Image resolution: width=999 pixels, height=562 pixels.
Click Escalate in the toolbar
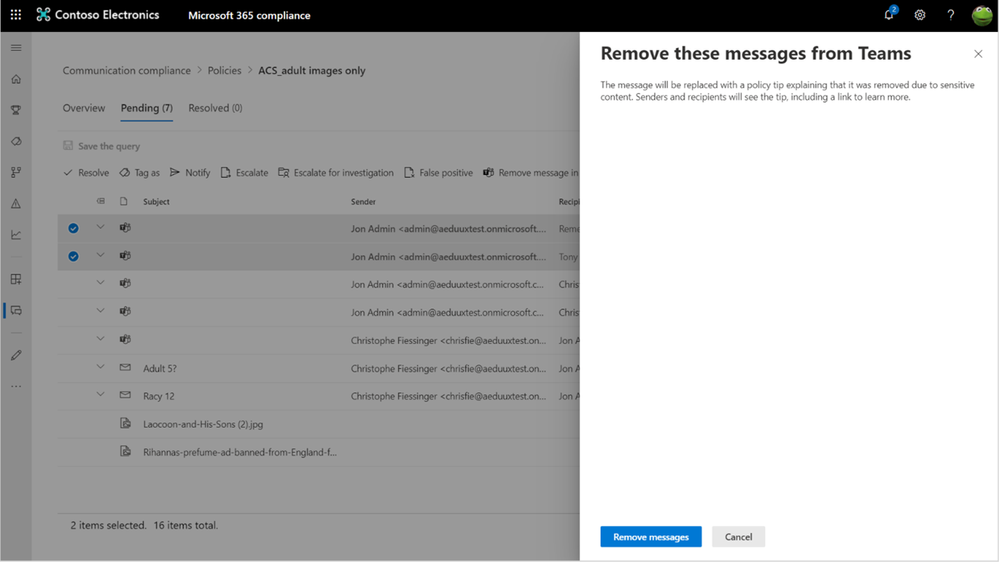(x=245, y=173)
